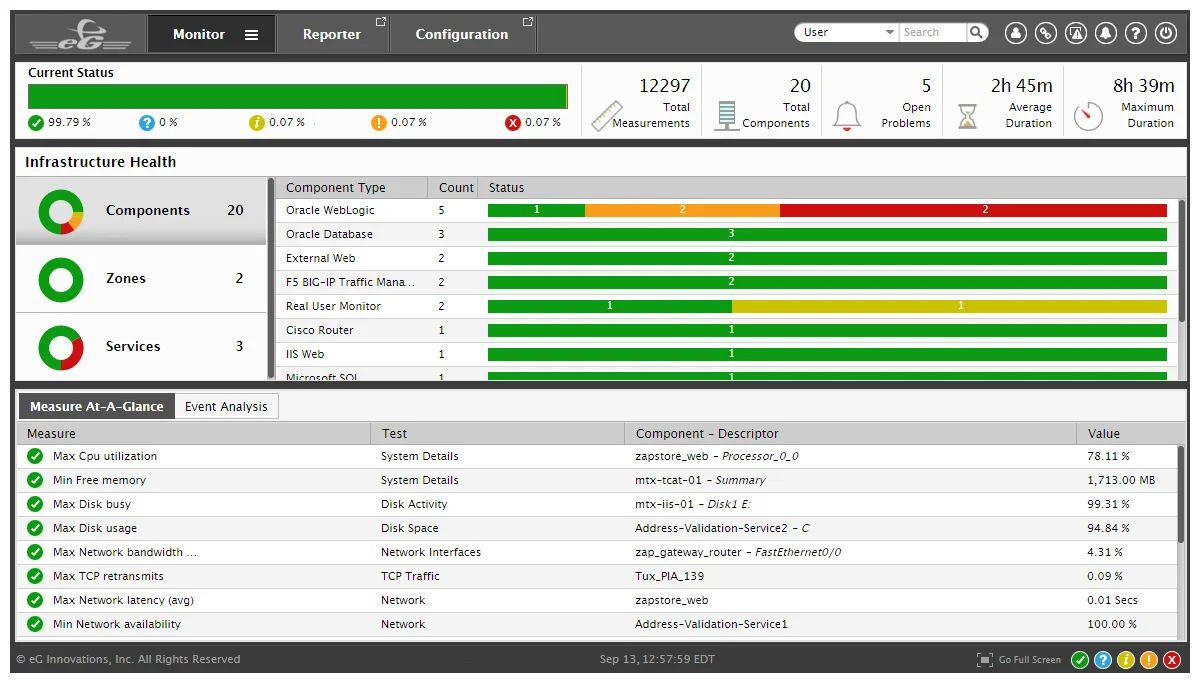
Task: Click the Max Network latency (avg) measure
Action: pos(123,600)
